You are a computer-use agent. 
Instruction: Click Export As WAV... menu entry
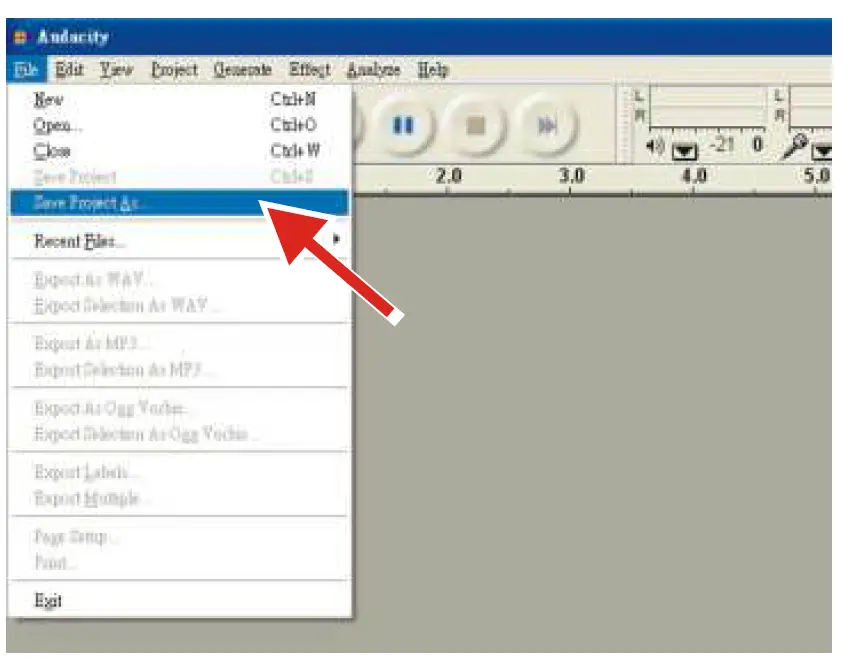coord(179,280)
